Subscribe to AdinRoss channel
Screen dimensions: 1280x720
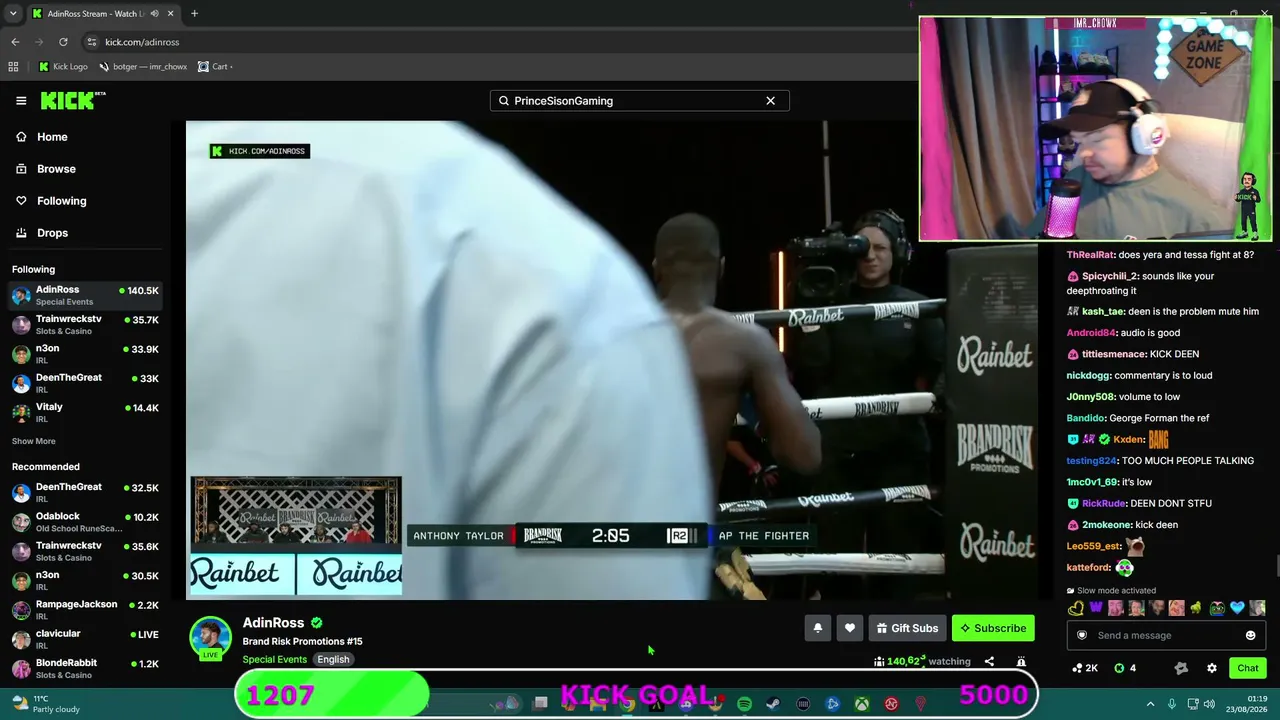[993, 628]
